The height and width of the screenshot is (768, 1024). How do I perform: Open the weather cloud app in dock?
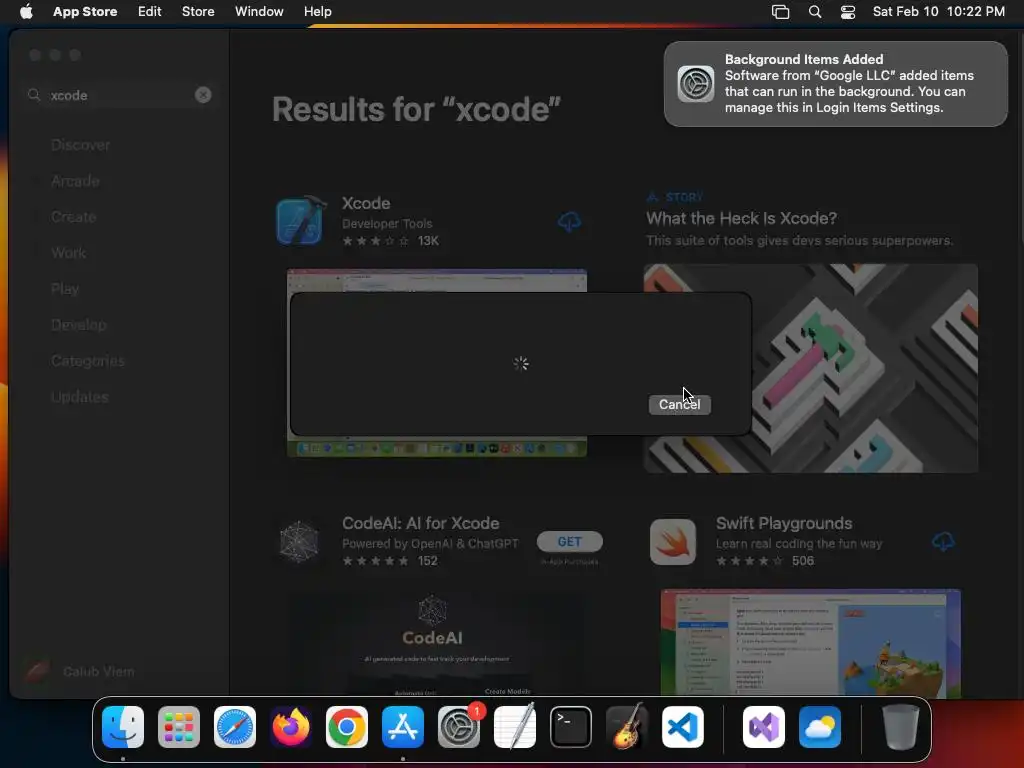click(x=820, y=727)
